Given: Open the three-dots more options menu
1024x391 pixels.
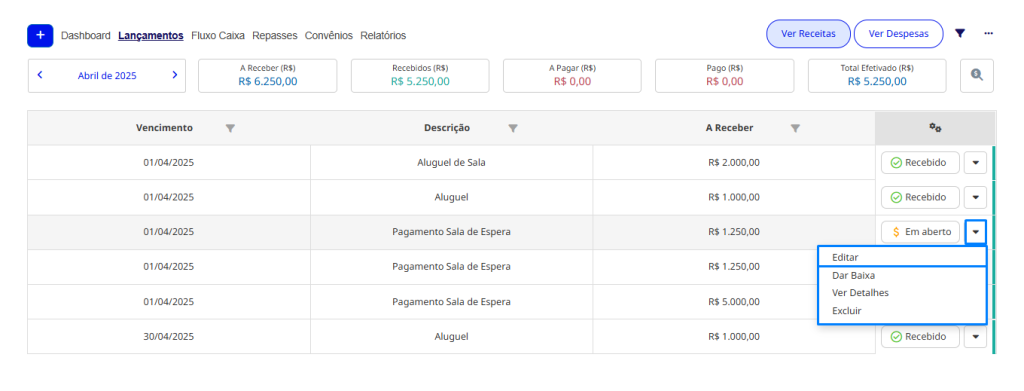Looking at the screenshot, I should [989, 34].
